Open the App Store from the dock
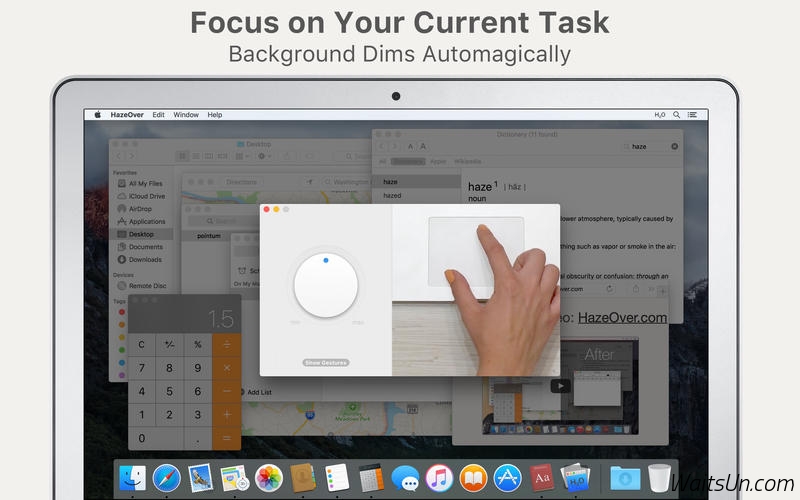The width and height of the screenshot is (800, 500). [x=508, y=478]
